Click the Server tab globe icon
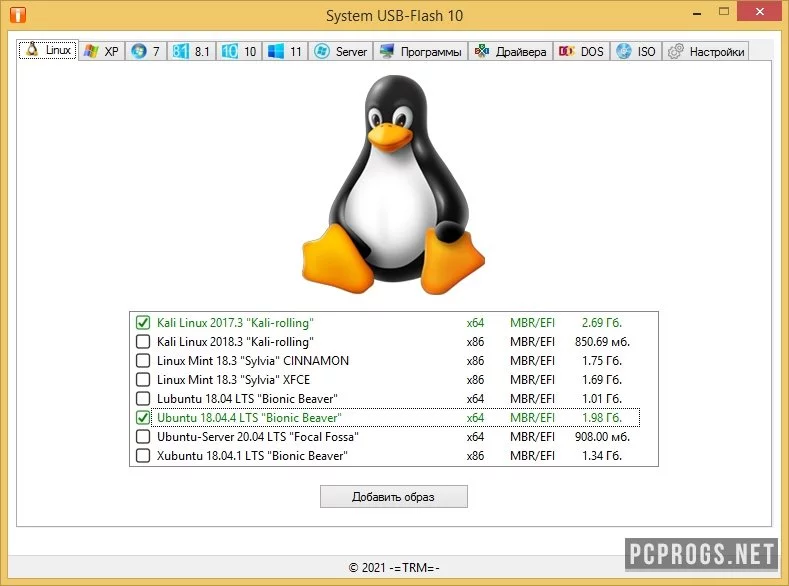The width and height of the screenshot is (789, 586). pos(322,51)
